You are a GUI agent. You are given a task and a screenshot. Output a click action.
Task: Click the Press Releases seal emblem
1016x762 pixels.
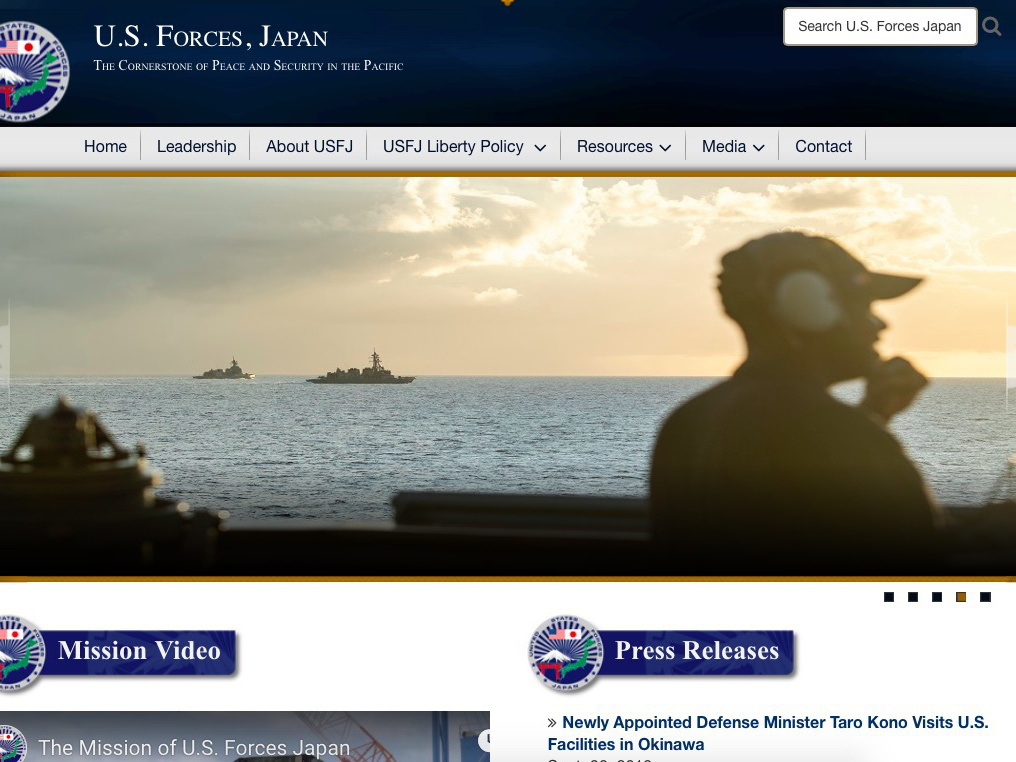click(x=566, y=652)
